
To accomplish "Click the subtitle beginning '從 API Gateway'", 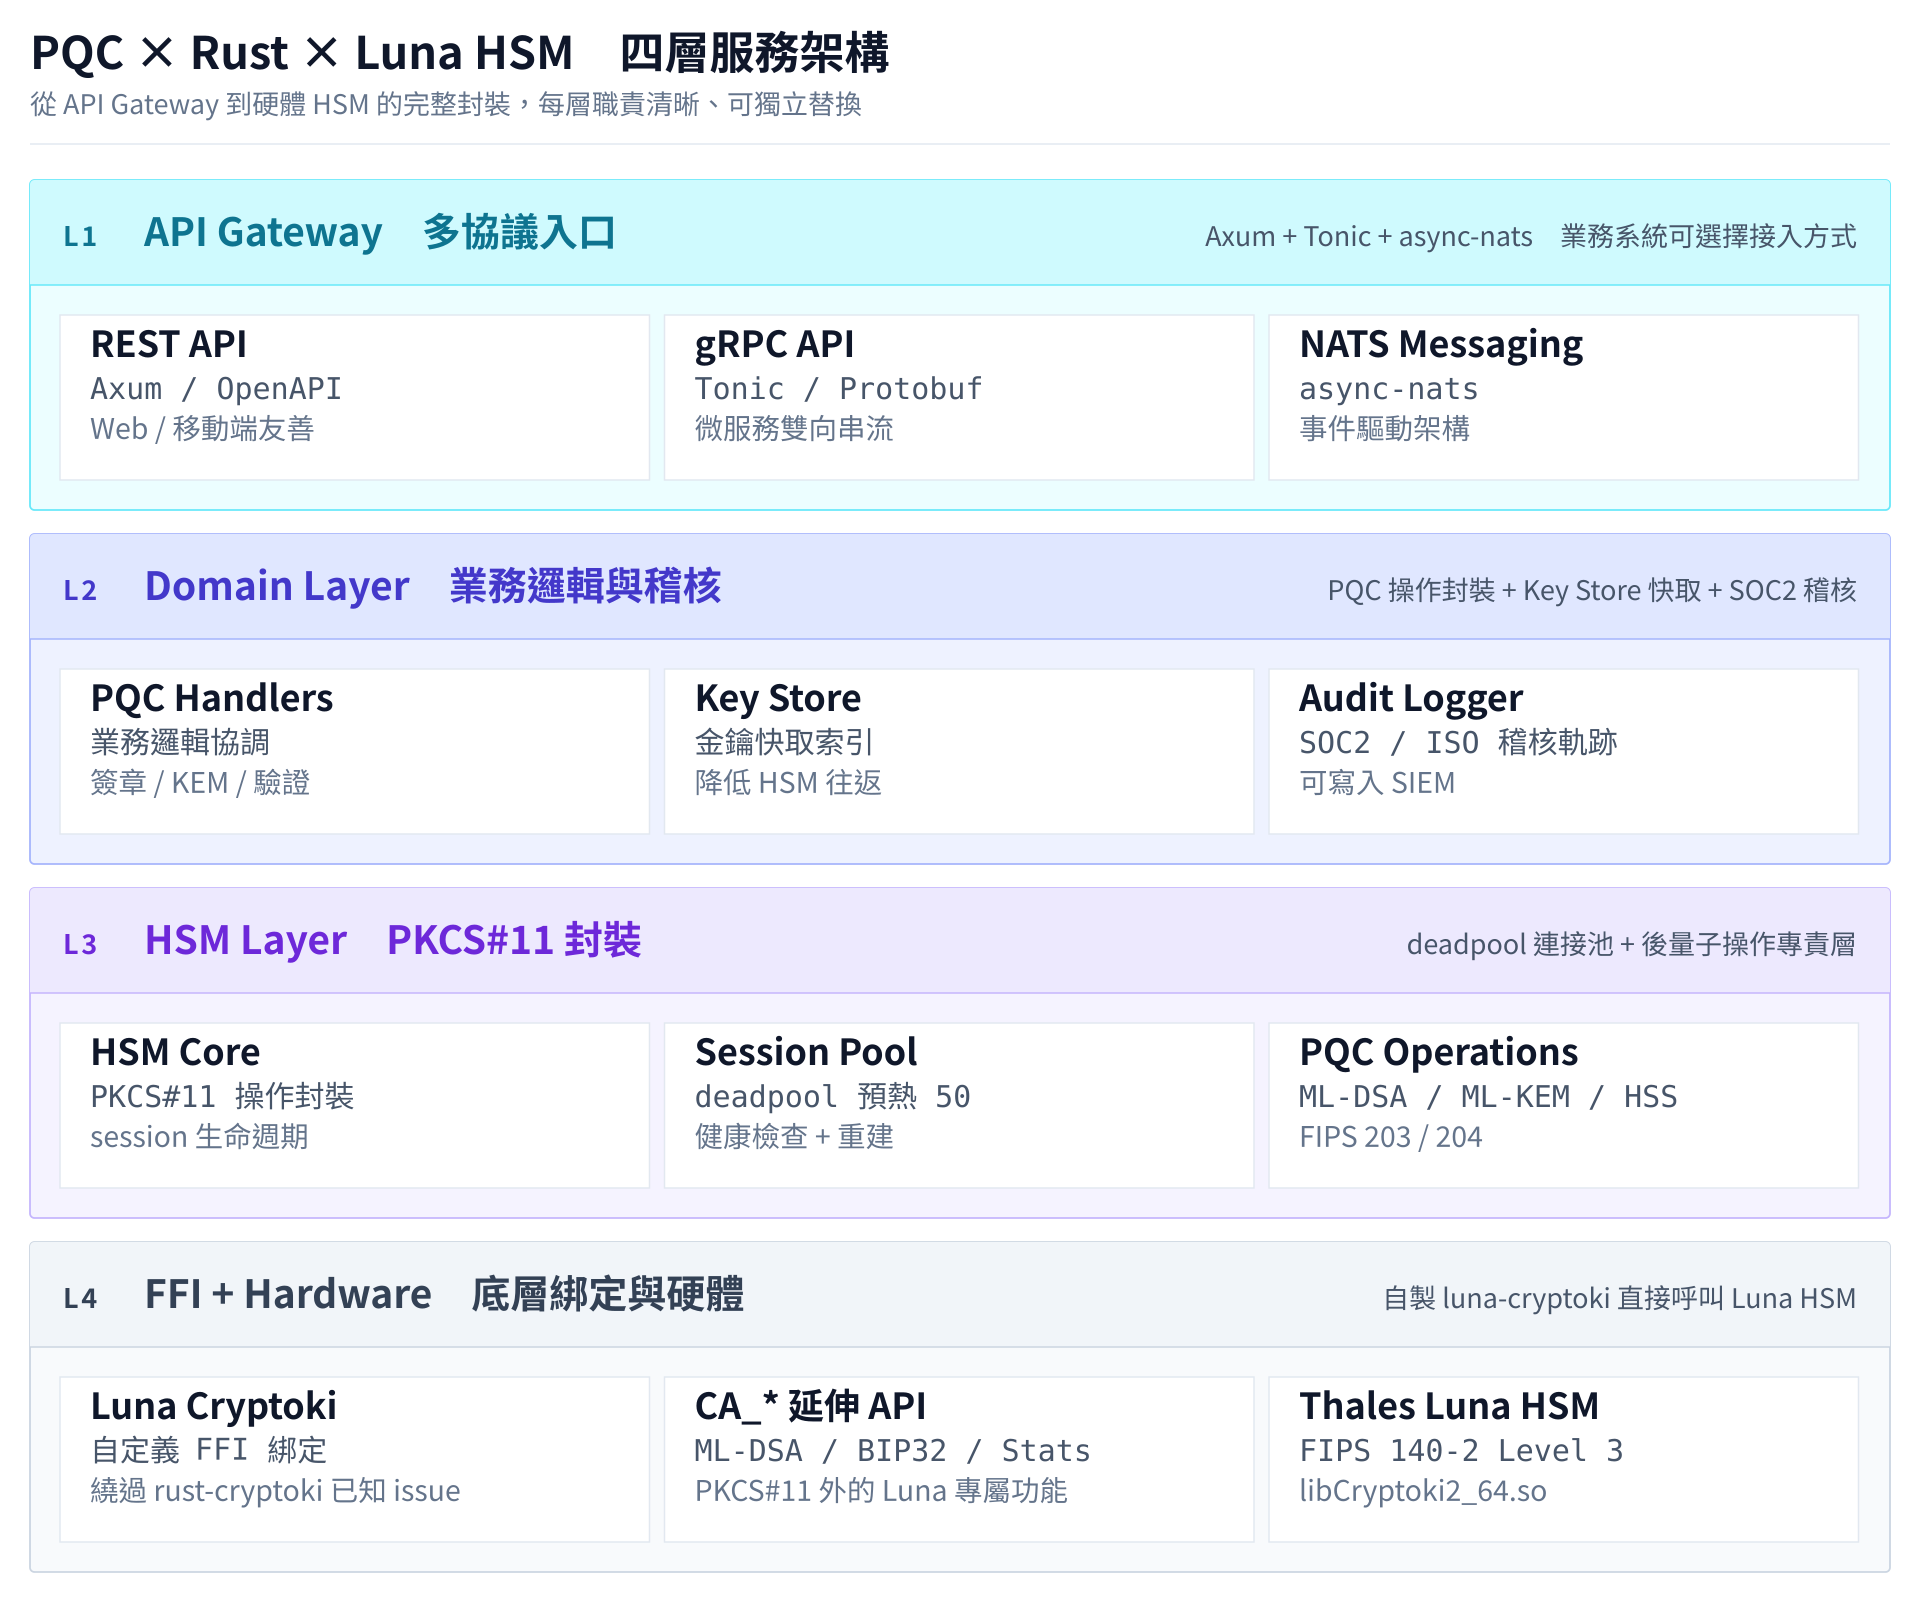I will point(446,105).
